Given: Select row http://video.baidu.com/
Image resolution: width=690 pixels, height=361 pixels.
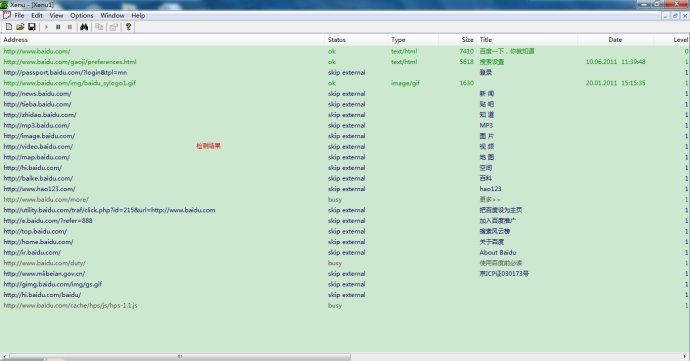Looking at the screenshot, I should [x=345, y=146].
